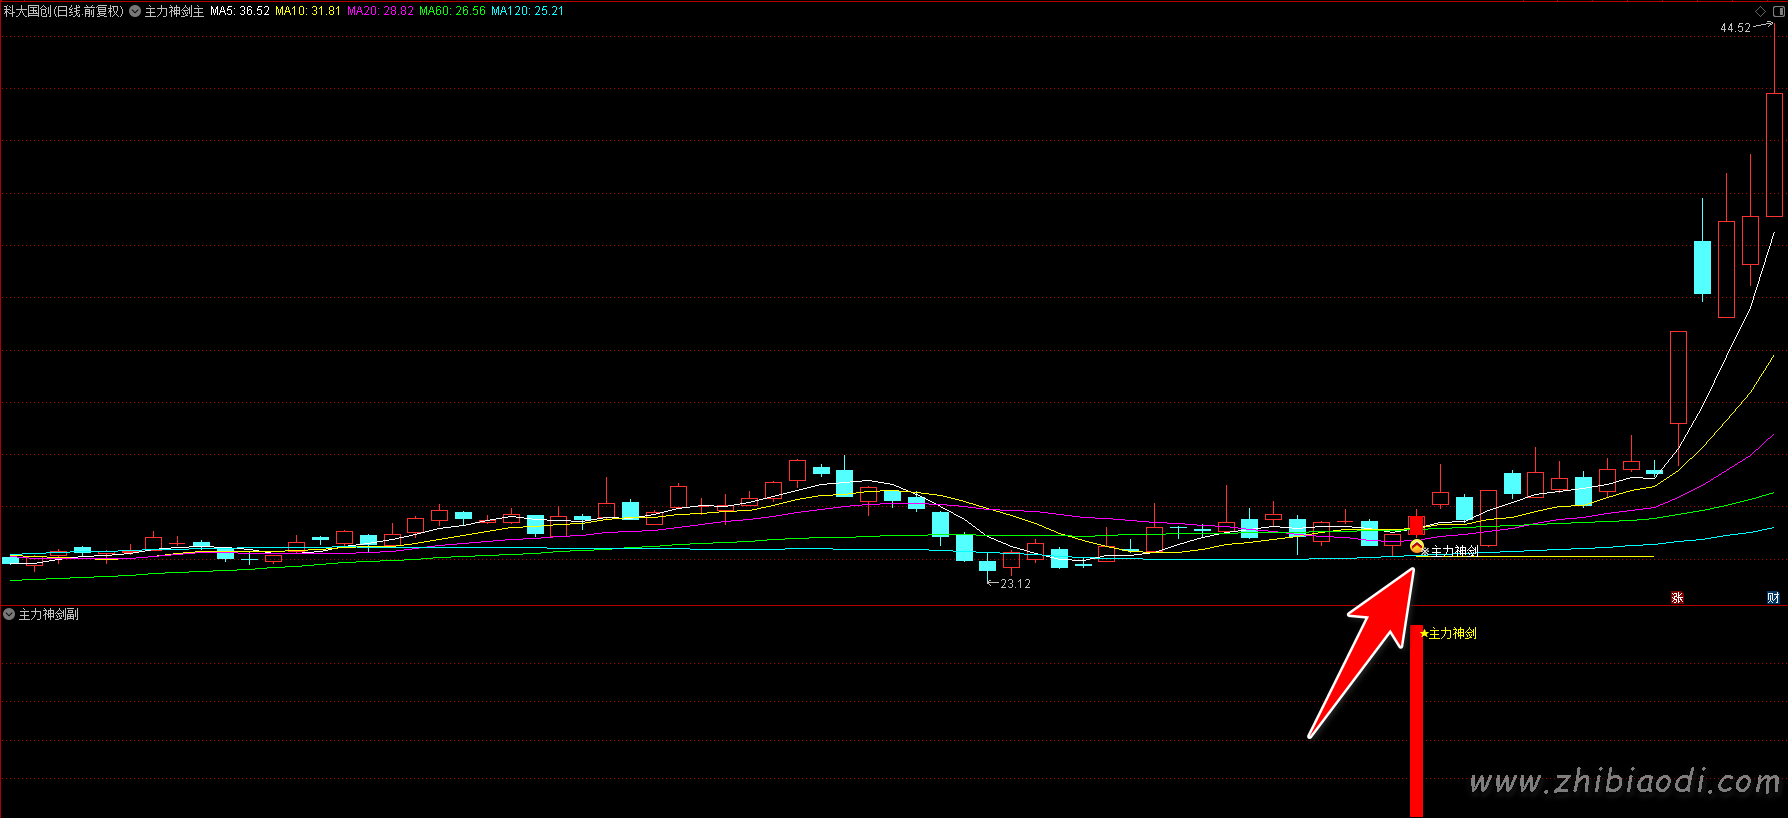Click the red signal bar in sub-chart
This screenshot has height=818, width=1788.
tap(1416, 720)
